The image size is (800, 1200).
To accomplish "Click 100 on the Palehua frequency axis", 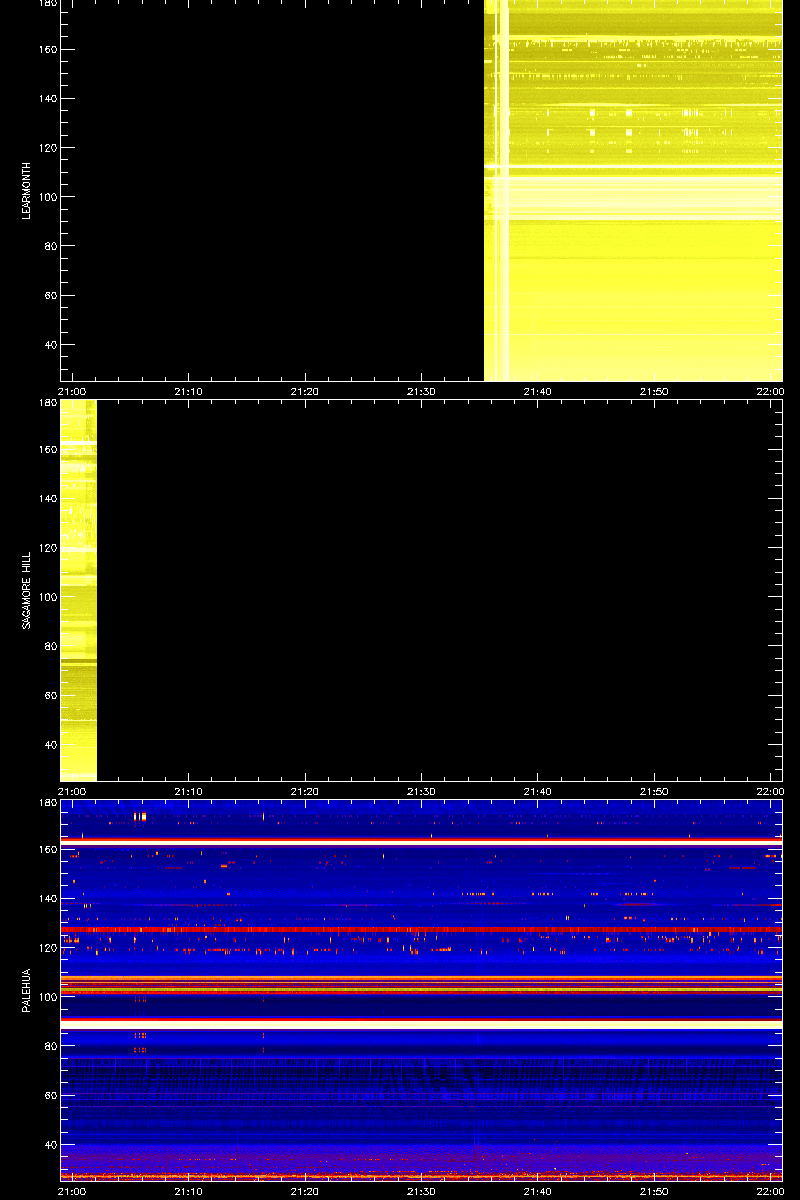I will click(x=47, y=995).
